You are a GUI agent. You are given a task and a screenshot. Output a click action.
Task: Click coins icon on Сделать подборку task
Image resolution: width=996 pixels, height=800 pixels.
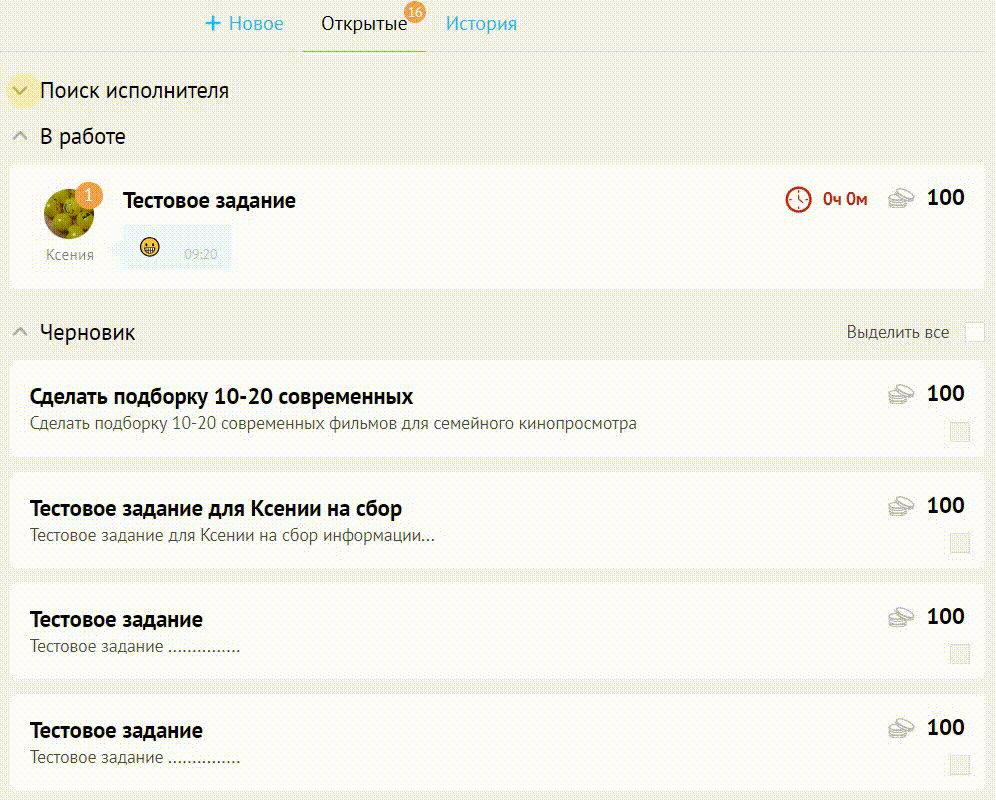click(901, 395)
